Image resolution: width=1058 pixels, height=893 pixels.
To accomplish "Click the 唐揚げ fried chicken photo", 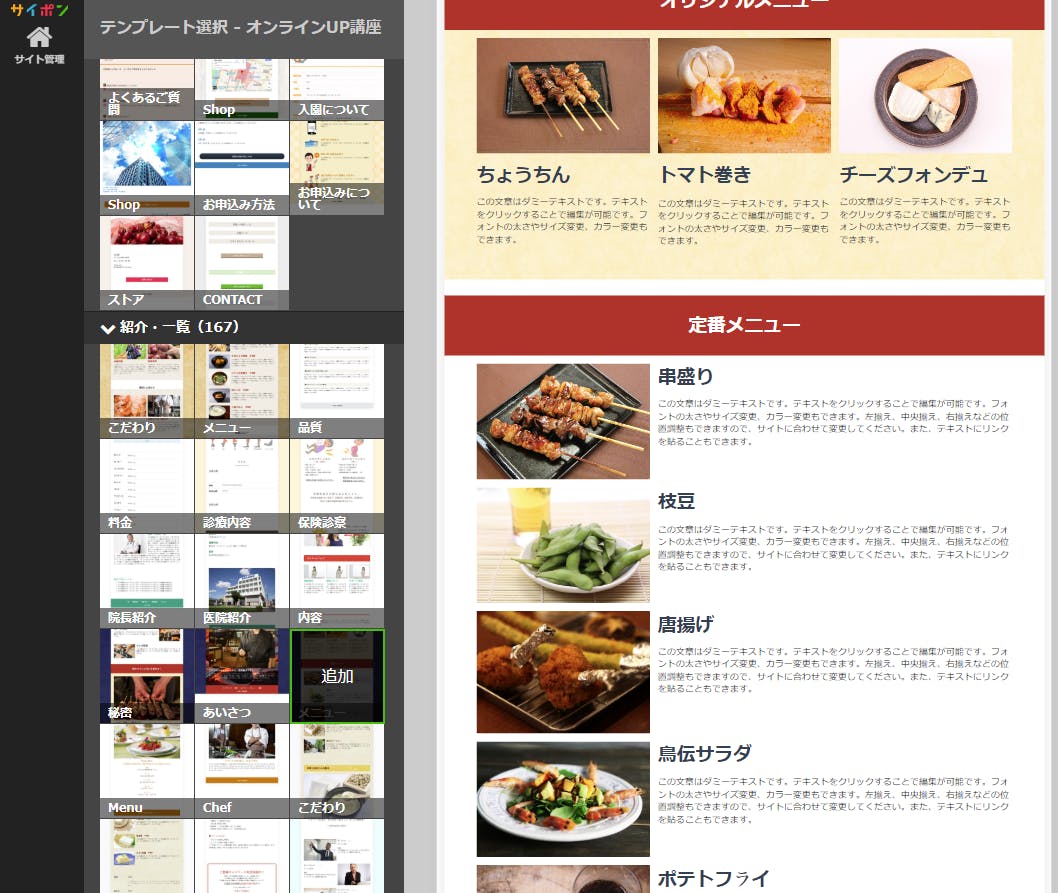I will (563, 672).
